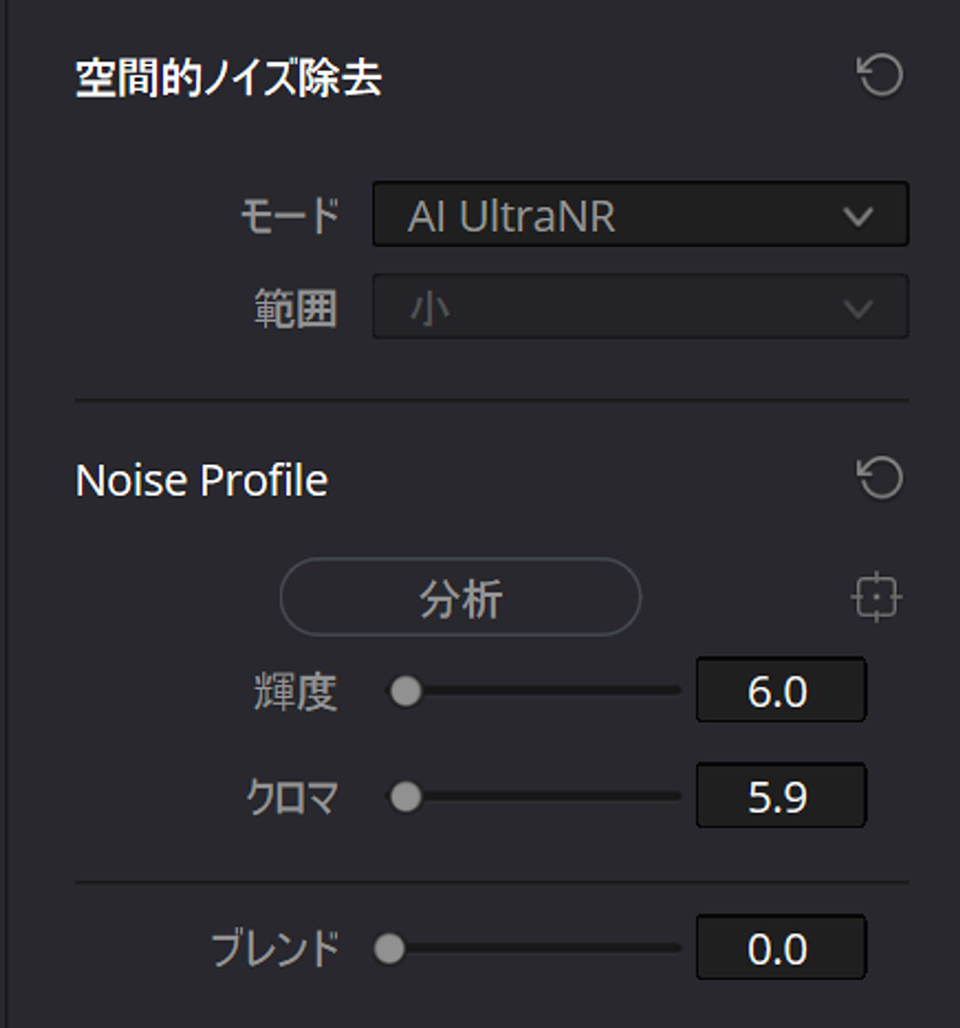Screen dimensions: 960x1028
Task: Reset the Noise Profile settings
Action: [x=880, y=479]
